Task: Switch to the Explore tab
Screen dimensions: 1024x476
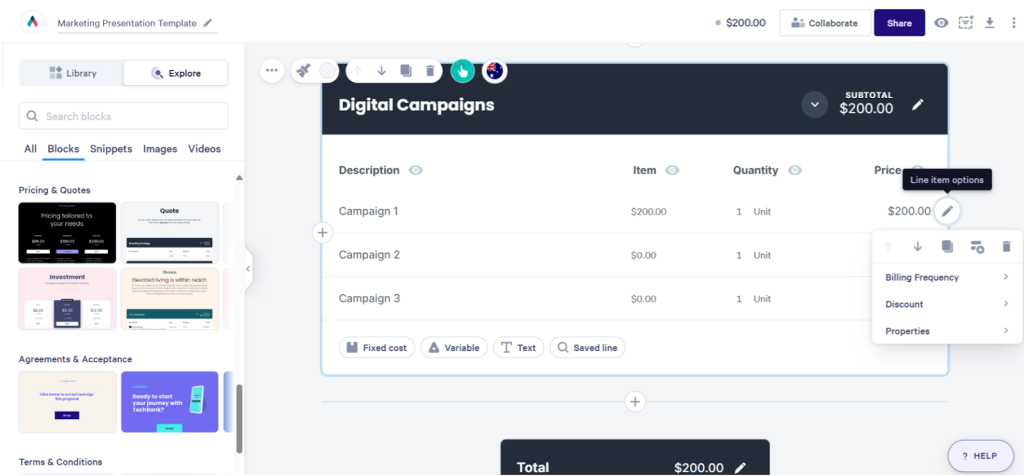Action: pyautogui.click(x=176, y=73)
